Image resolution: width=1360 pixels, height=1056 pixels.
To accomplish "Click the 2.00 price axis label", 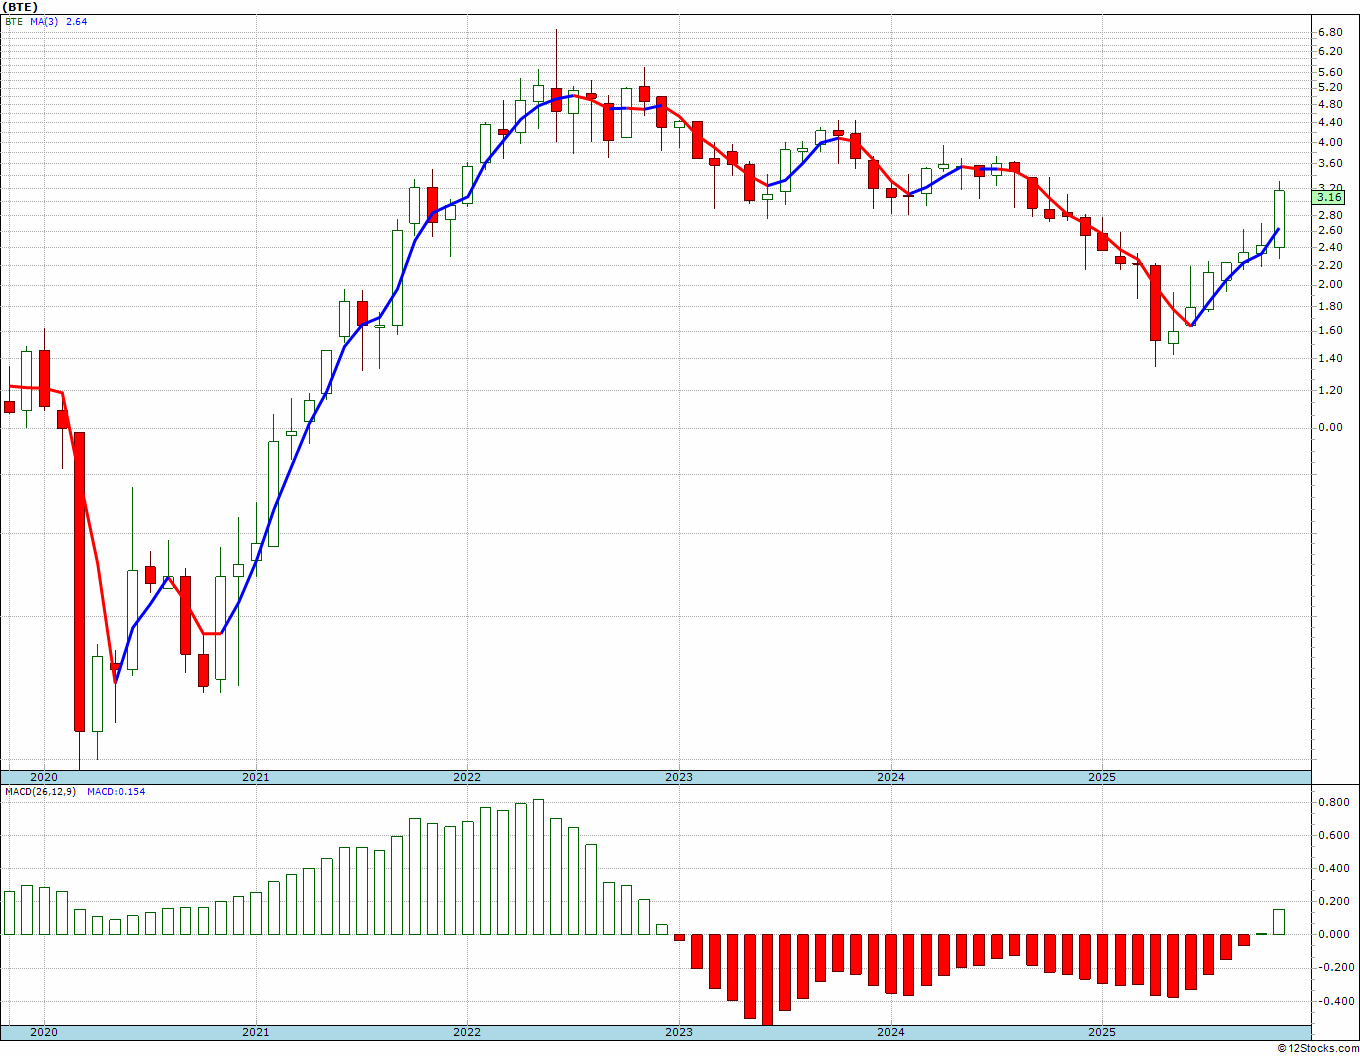I will 1329,284.
